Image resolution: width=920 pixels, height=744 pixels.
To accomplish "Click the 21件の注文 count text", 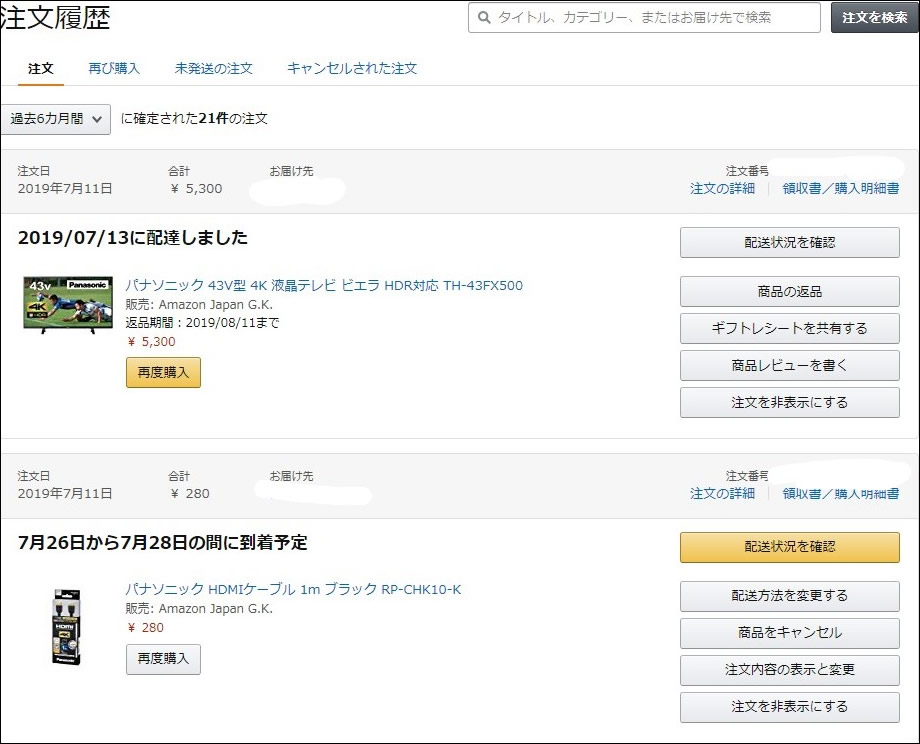I will click(233, 119).
